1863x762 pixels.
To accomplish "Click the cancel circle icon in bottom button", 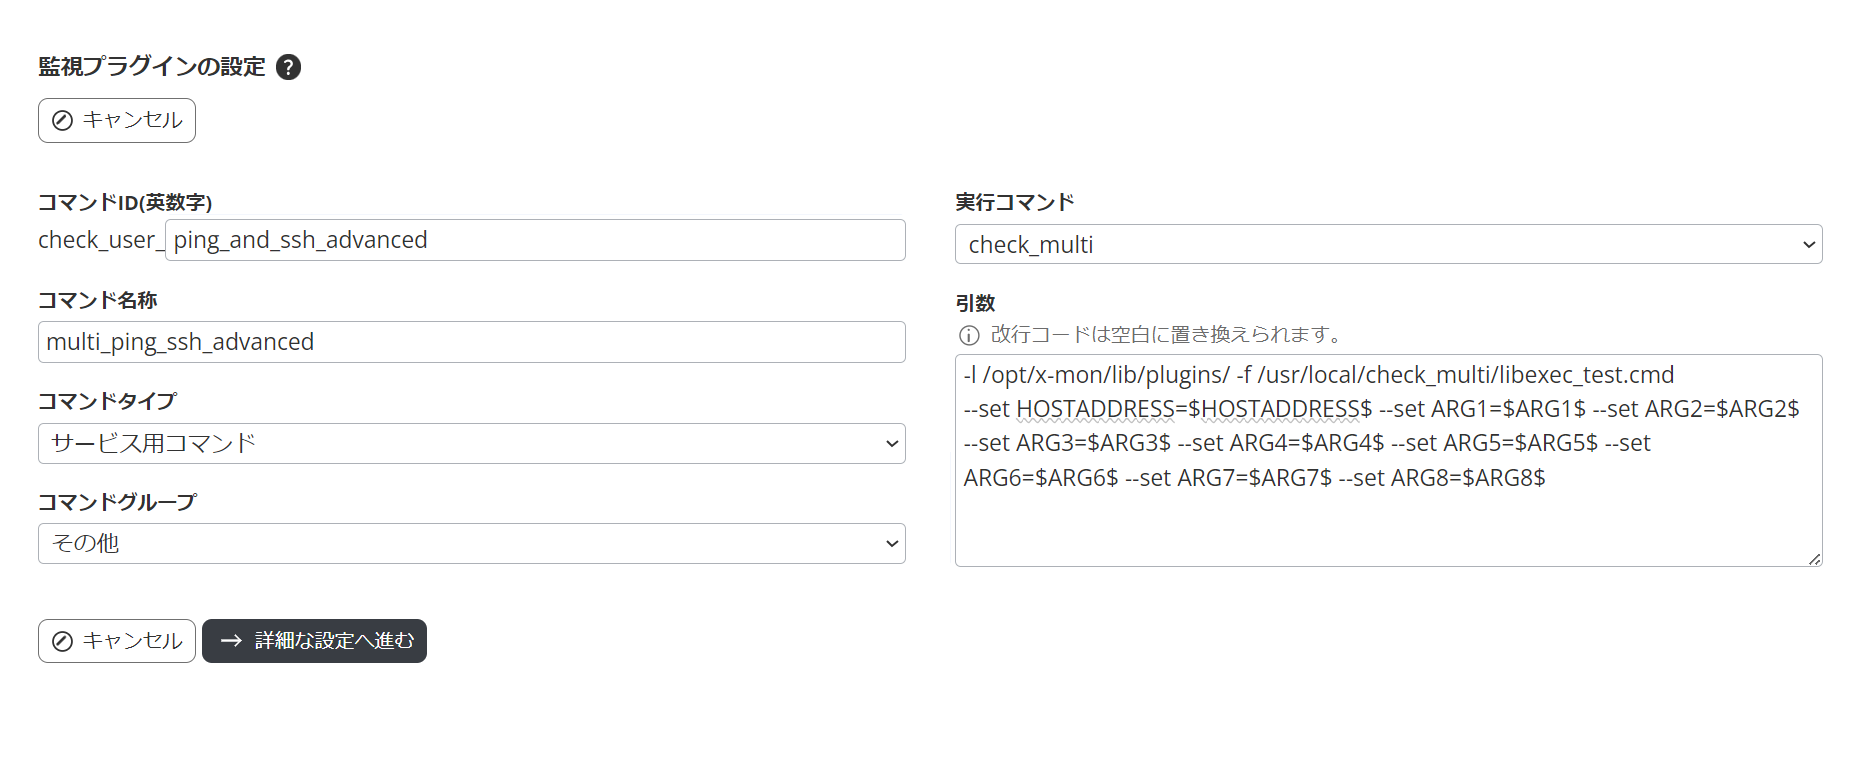I will 62,641.
